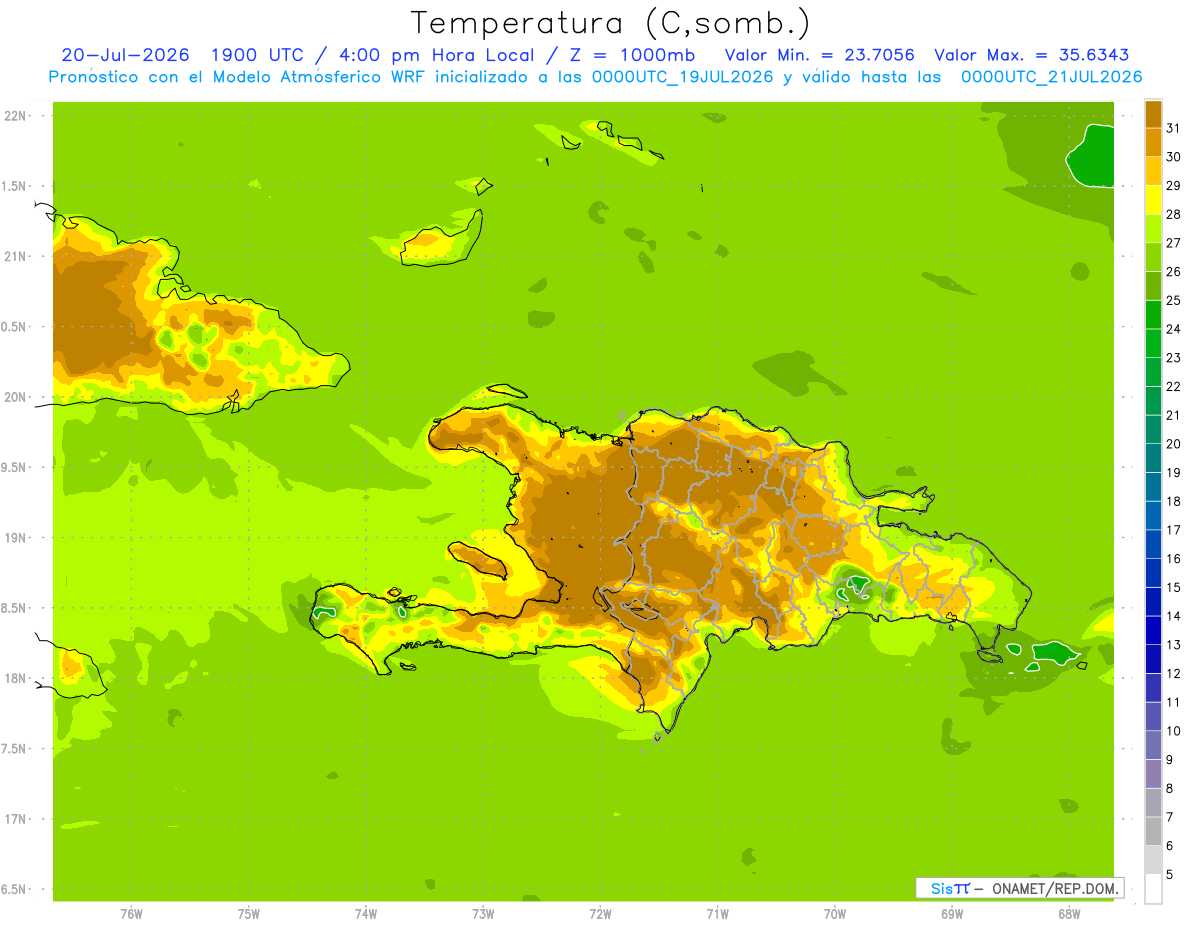Click the dark blue legend swatch between 12 and 13
The height and width of the screenshot is (927, 1200).
pos(1153,659)
